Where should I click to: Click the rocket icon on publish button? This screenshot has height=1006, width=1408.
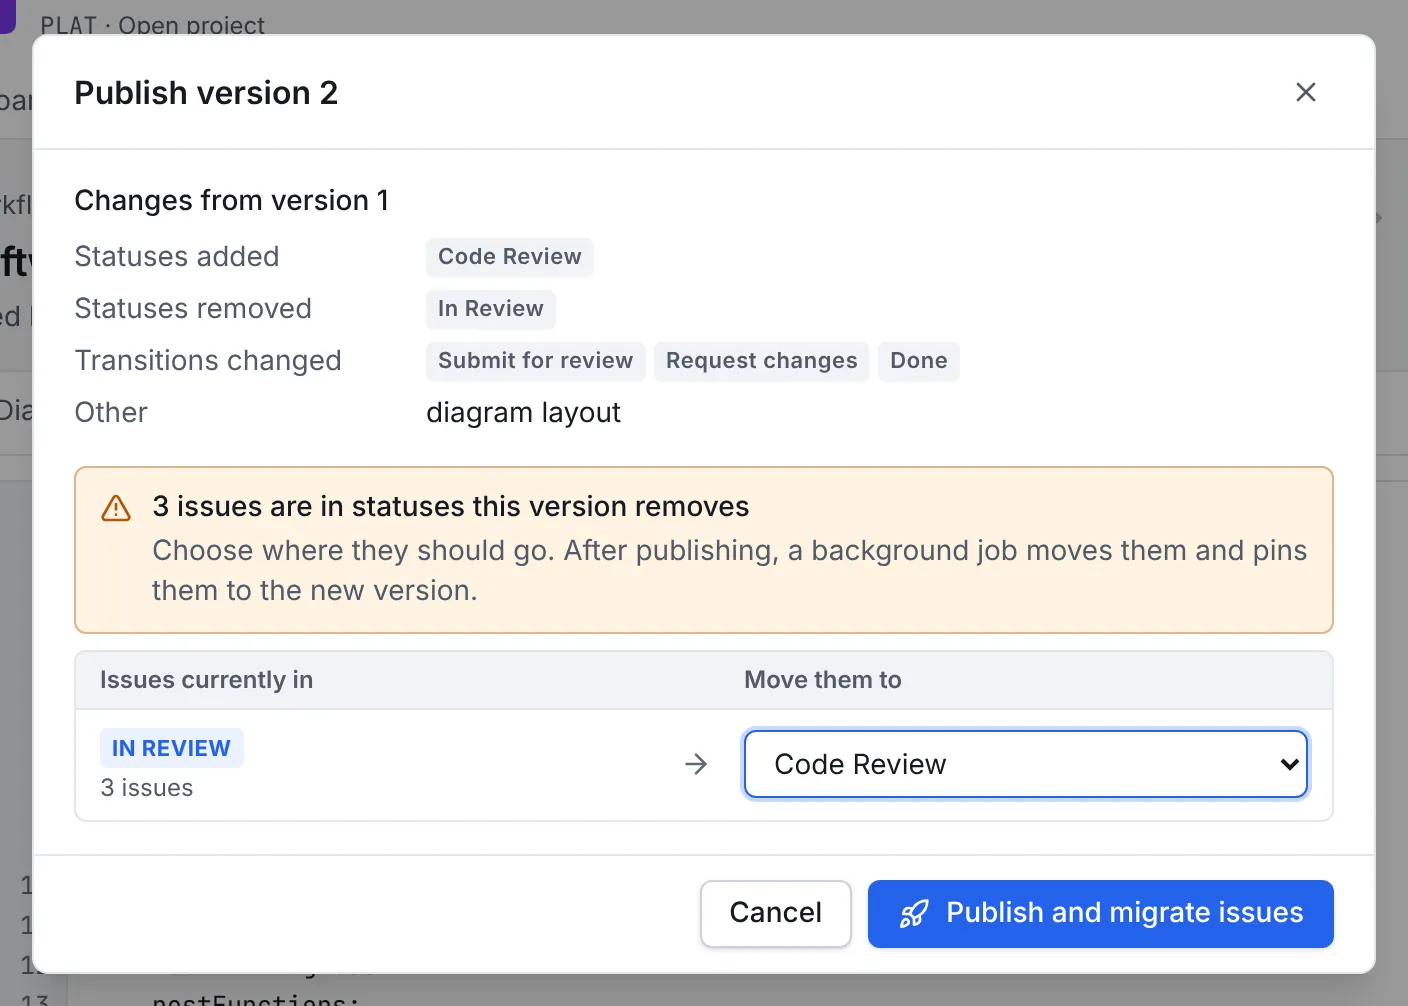913,913
